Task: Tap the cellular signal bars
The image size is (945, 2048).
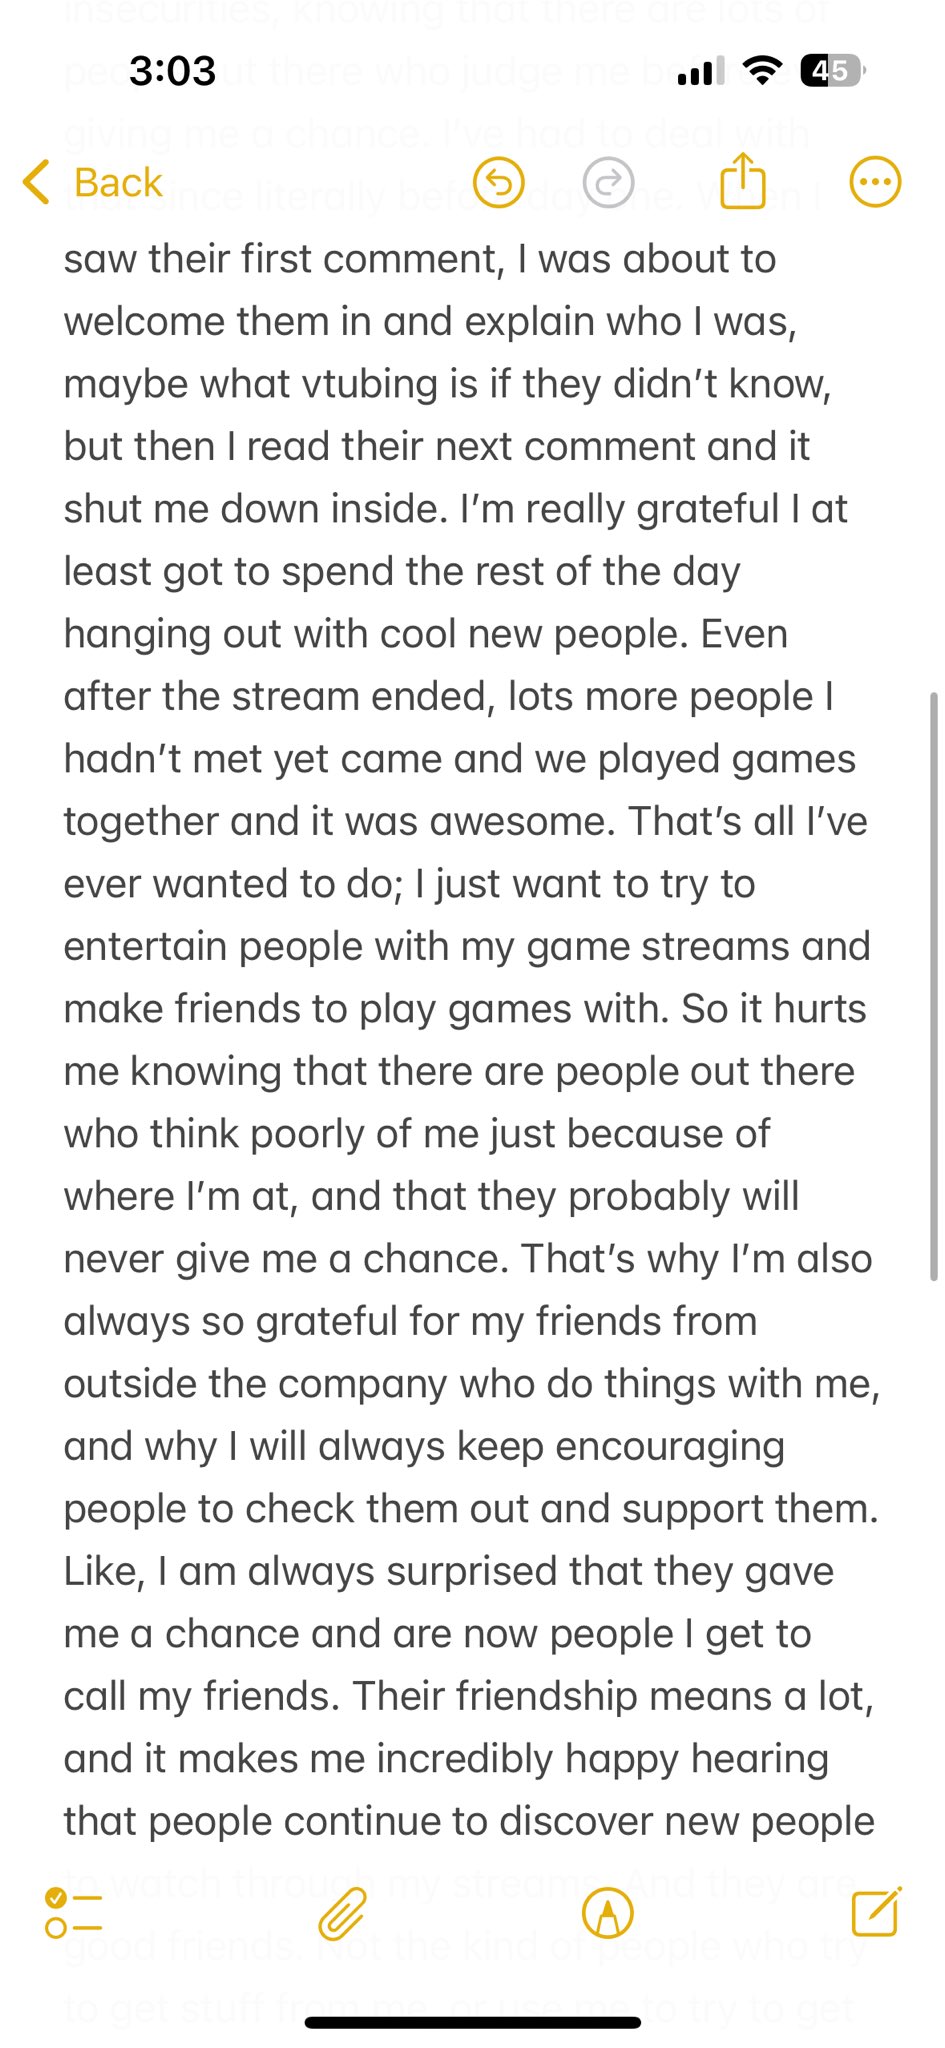Action: click(x=702, y=71)
